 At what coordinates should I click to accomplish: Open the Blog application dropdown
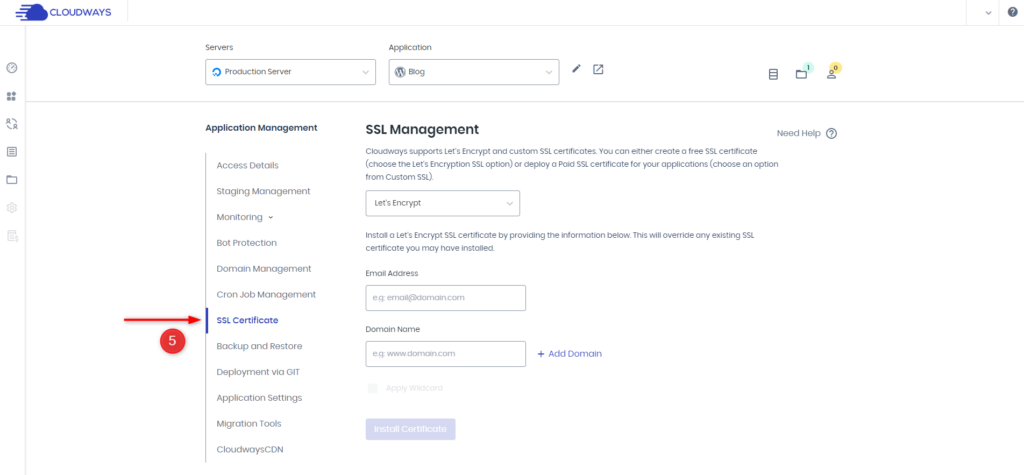pyautogui.click(x=474, y=72)
